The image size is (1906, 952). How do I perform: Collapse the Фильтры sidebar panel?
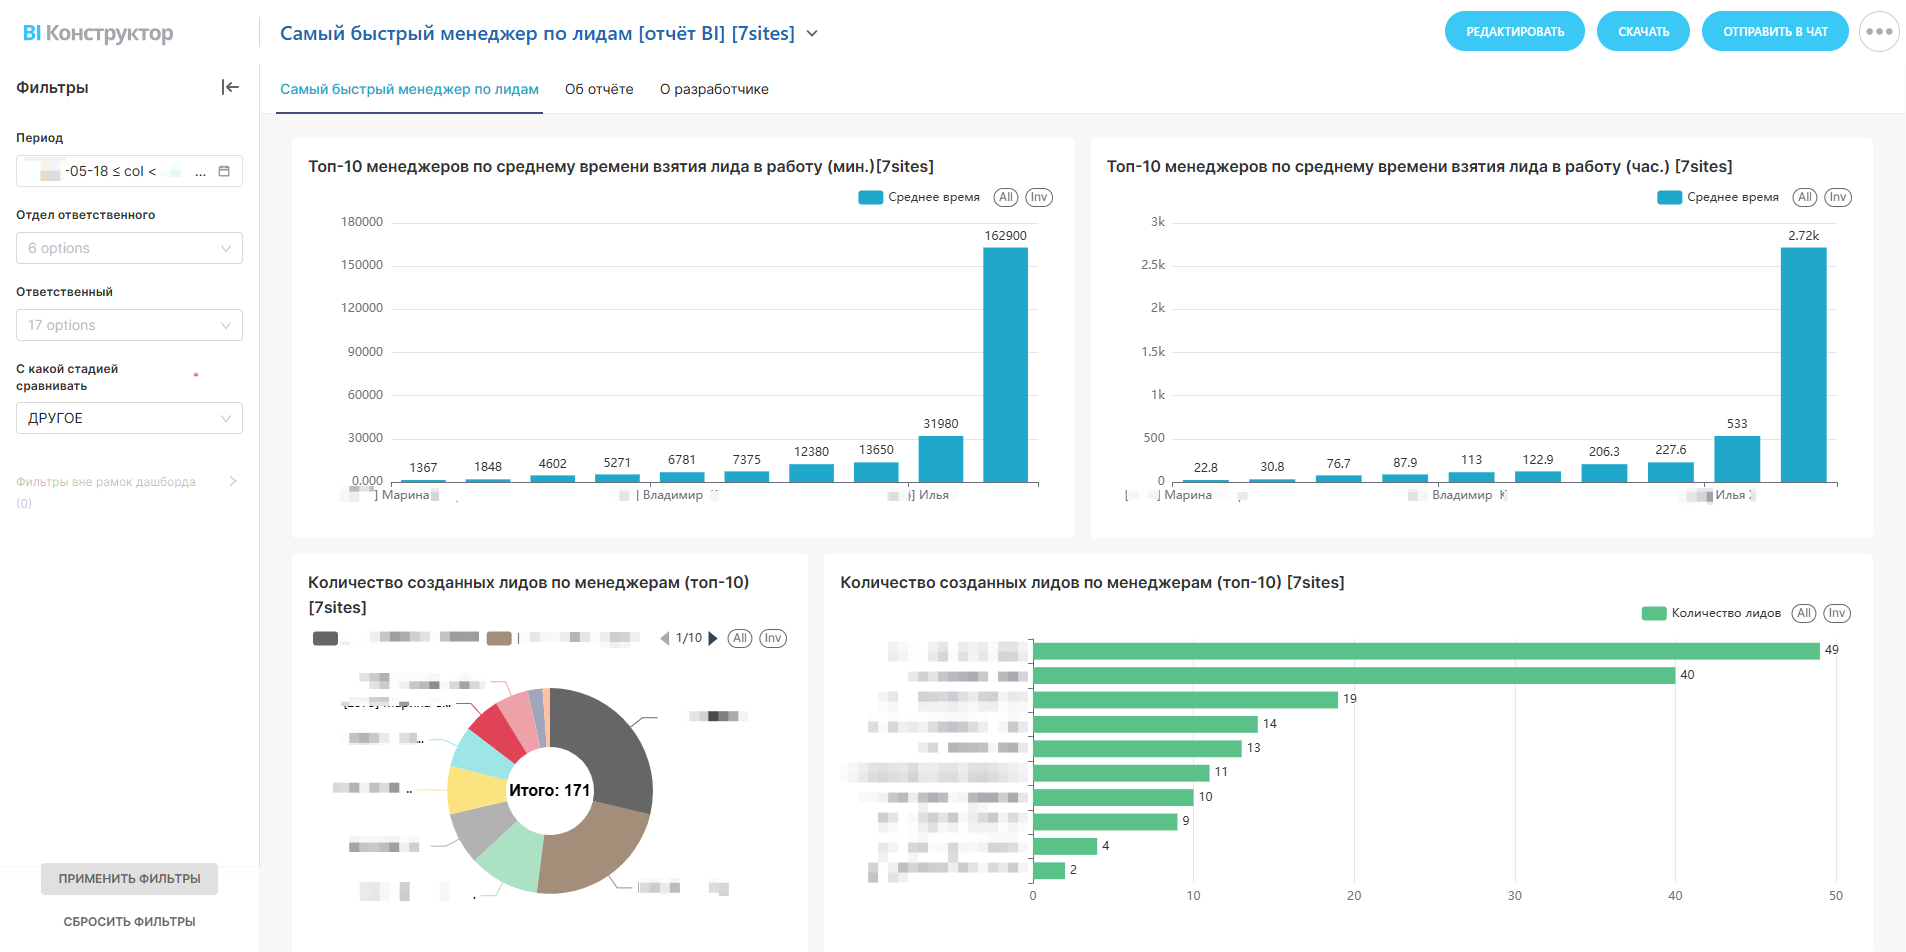point(230,88)
